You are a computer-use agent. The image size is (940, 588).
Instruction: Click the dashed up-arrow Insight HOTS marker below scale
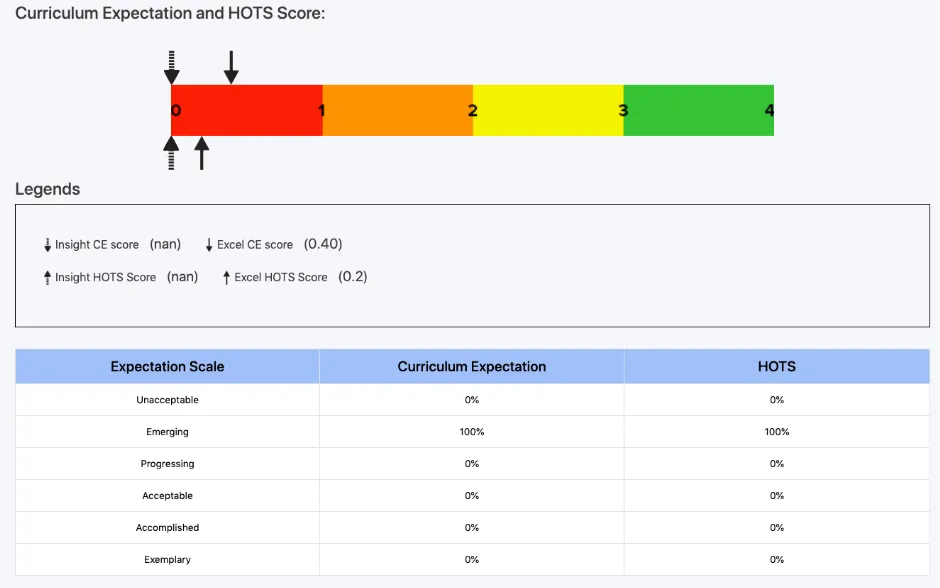172,152
